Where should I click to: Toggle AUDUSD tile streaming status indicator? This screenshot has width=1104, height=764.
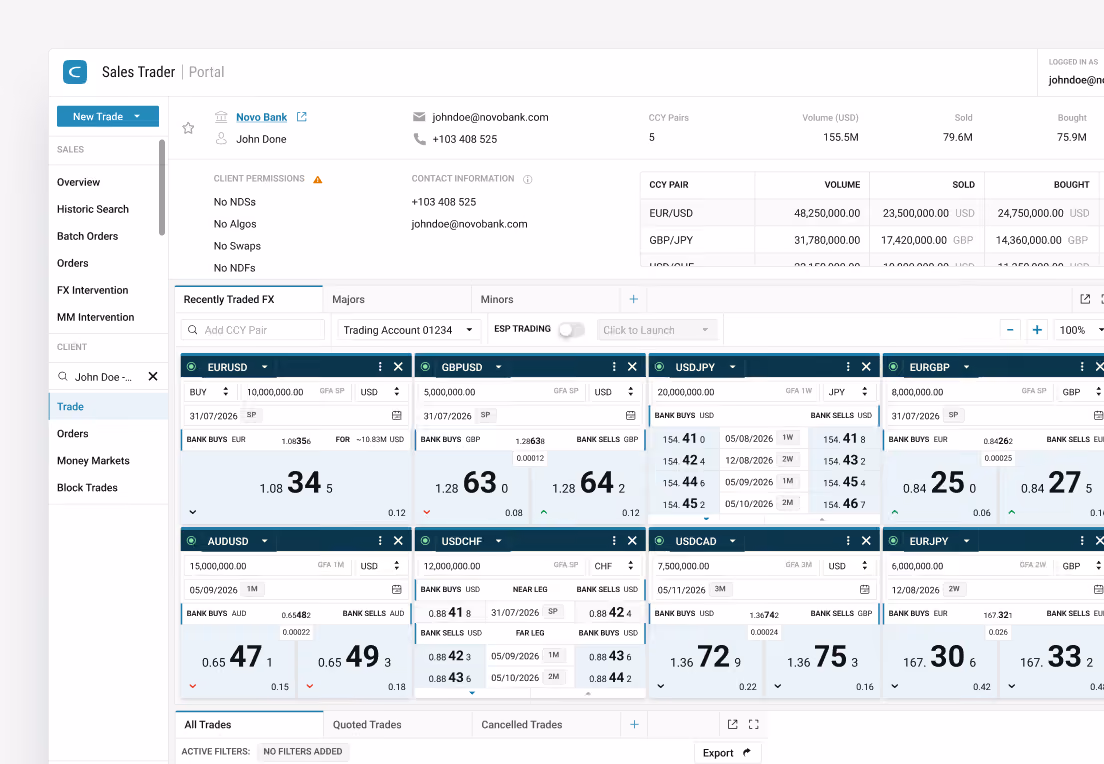[x=192, y=541]
